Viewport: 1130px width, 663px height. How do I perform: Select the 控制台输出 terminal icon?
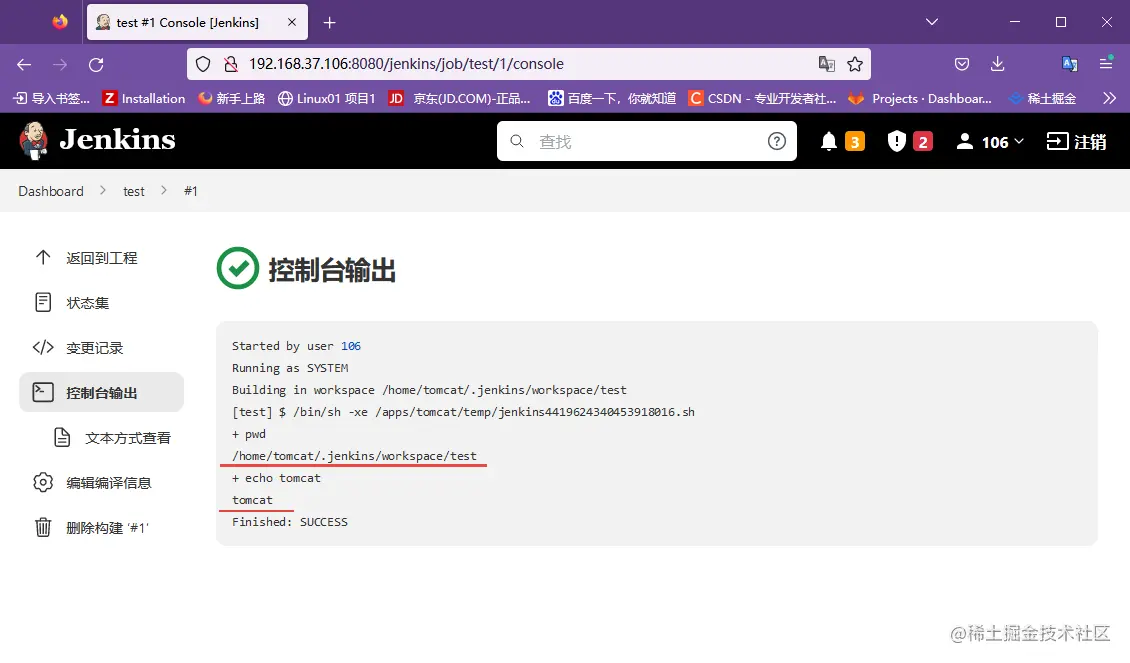(44, 392)
